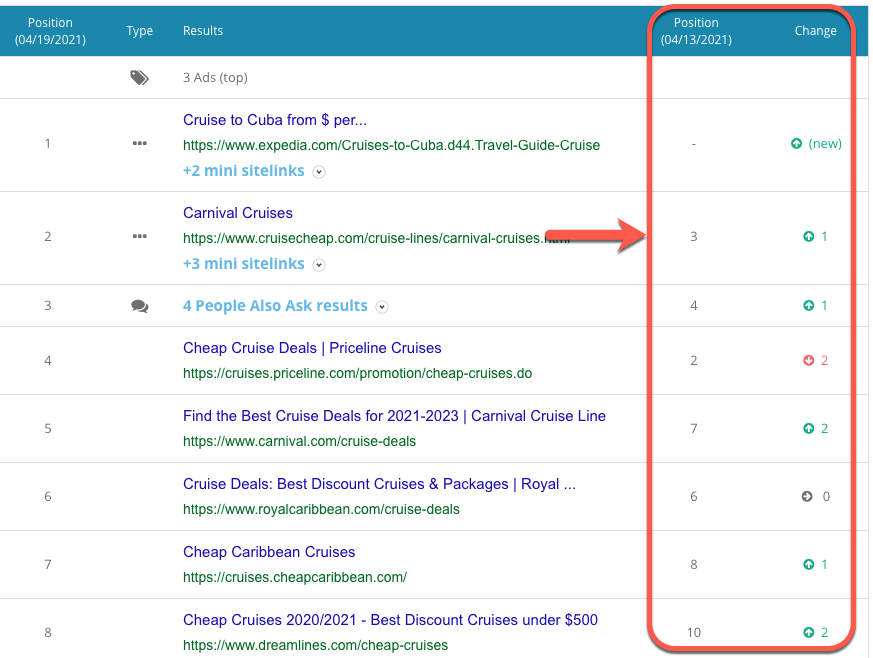This screenshot has height=658, width=873.
Task: Click the Type column header
Action: tap(140, 31)
